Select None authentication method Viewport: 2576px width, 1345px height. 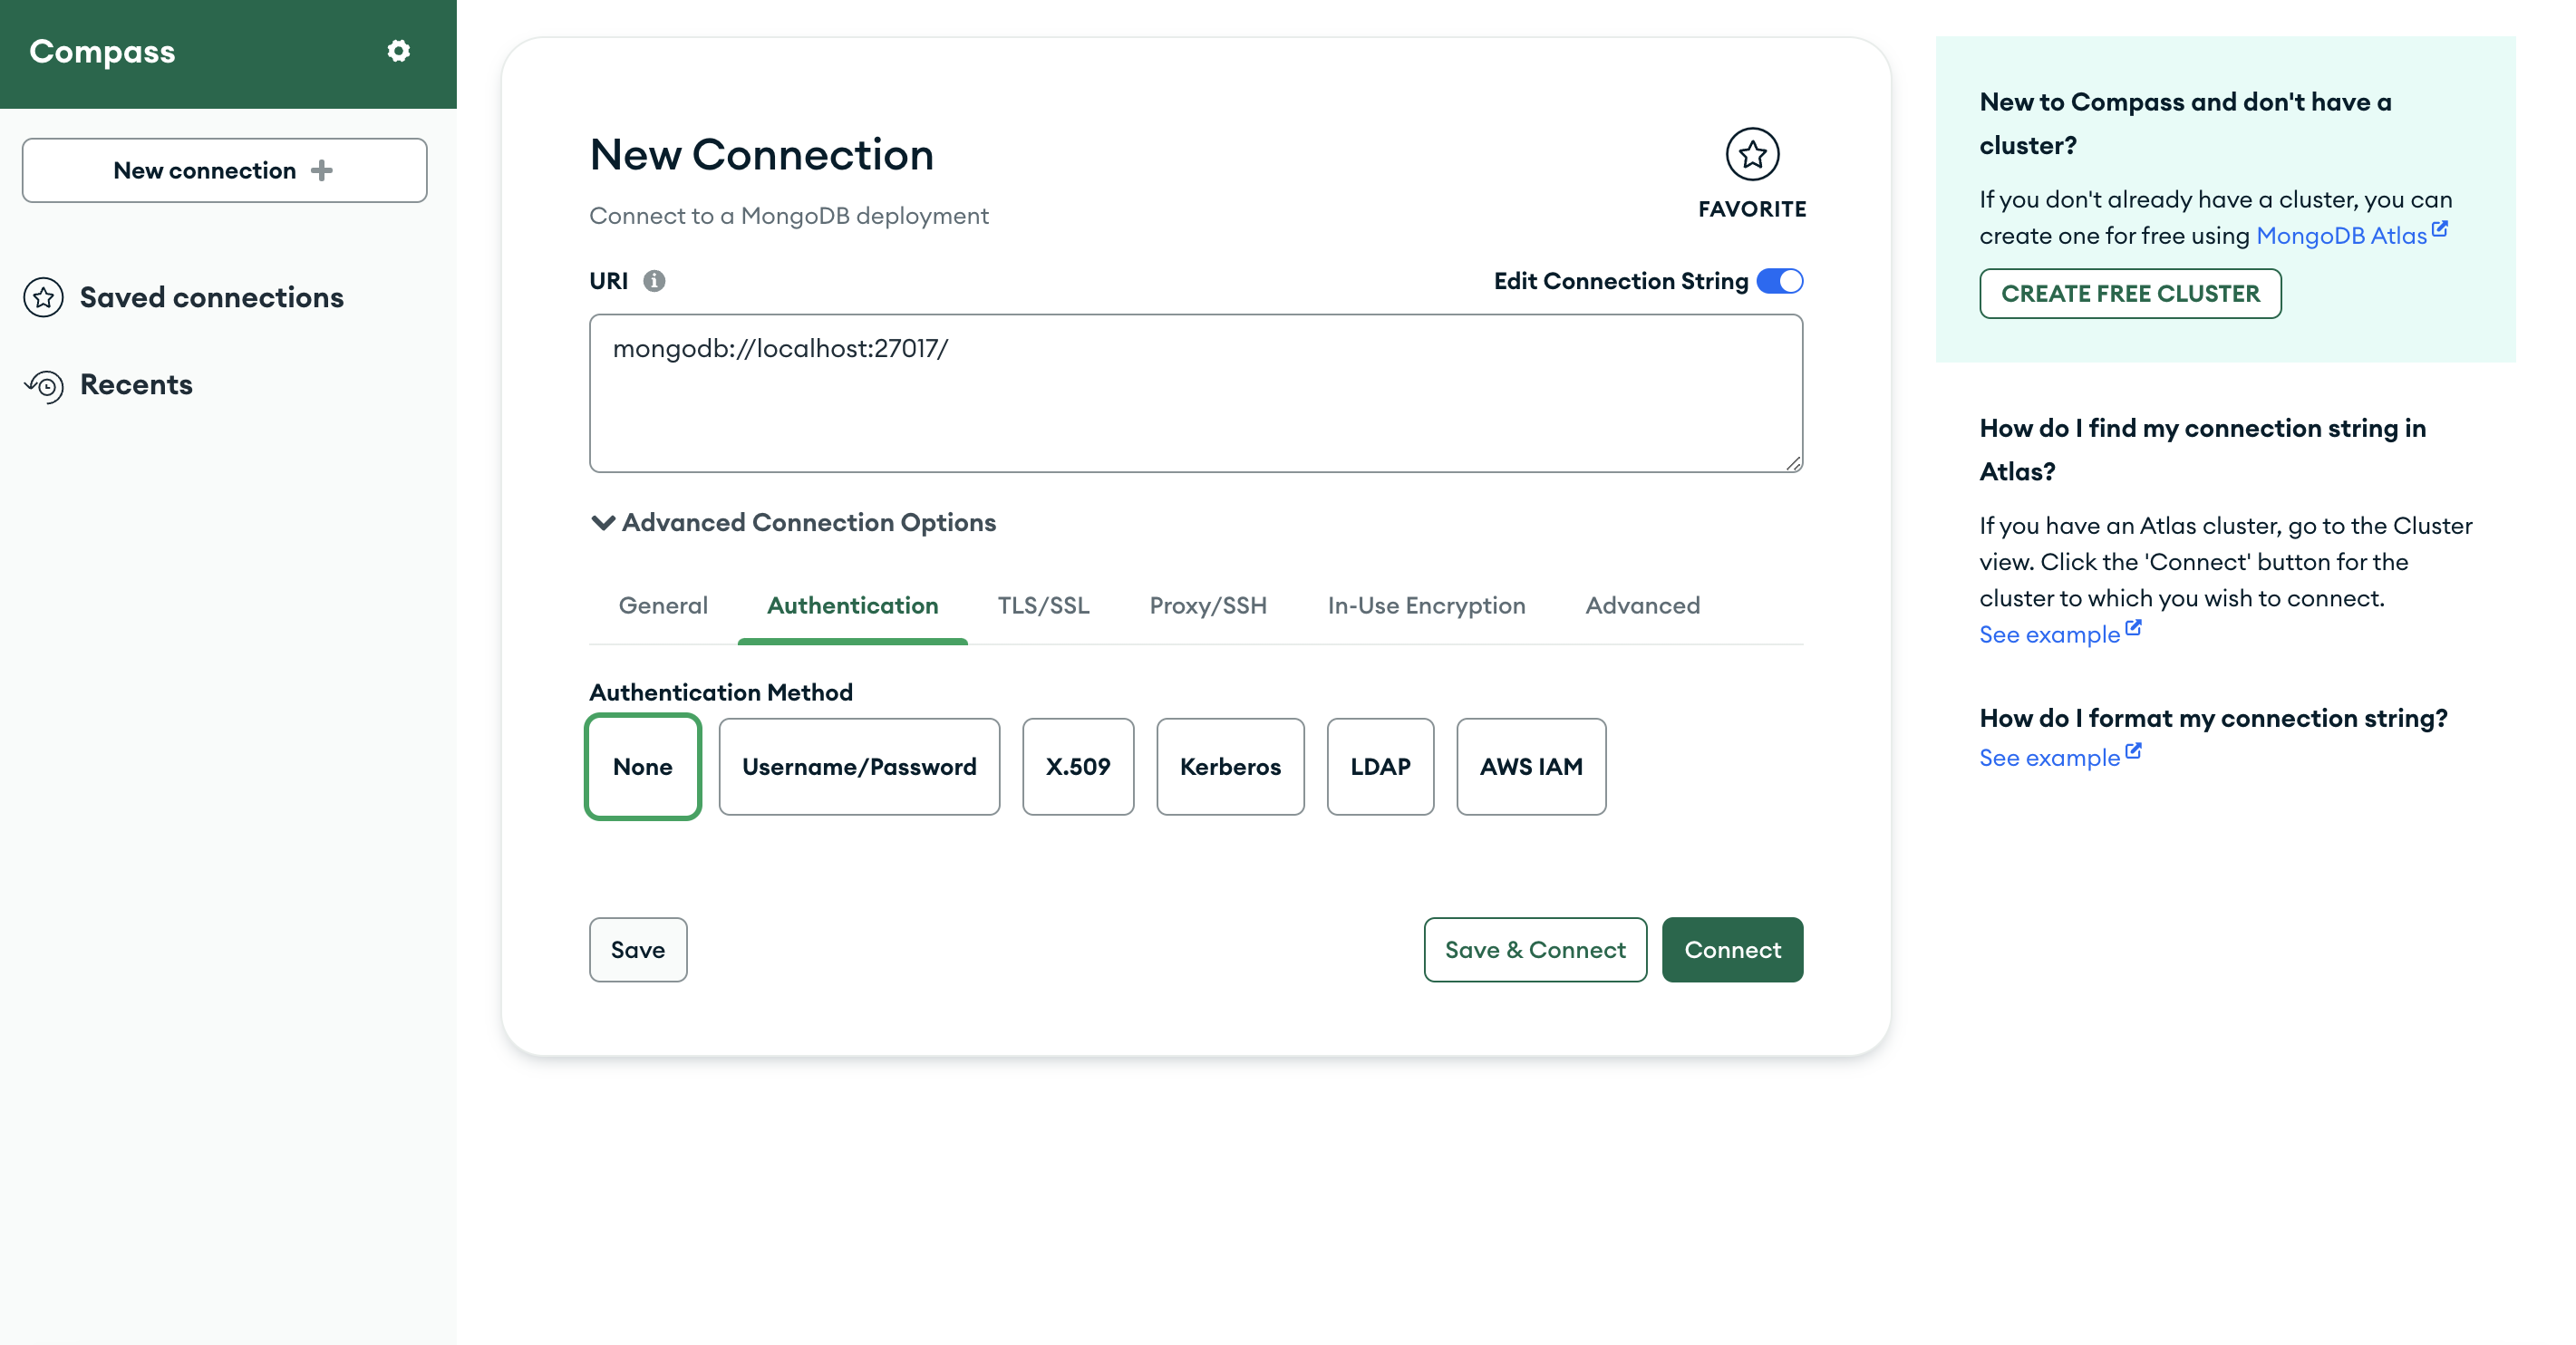point(642,766)
